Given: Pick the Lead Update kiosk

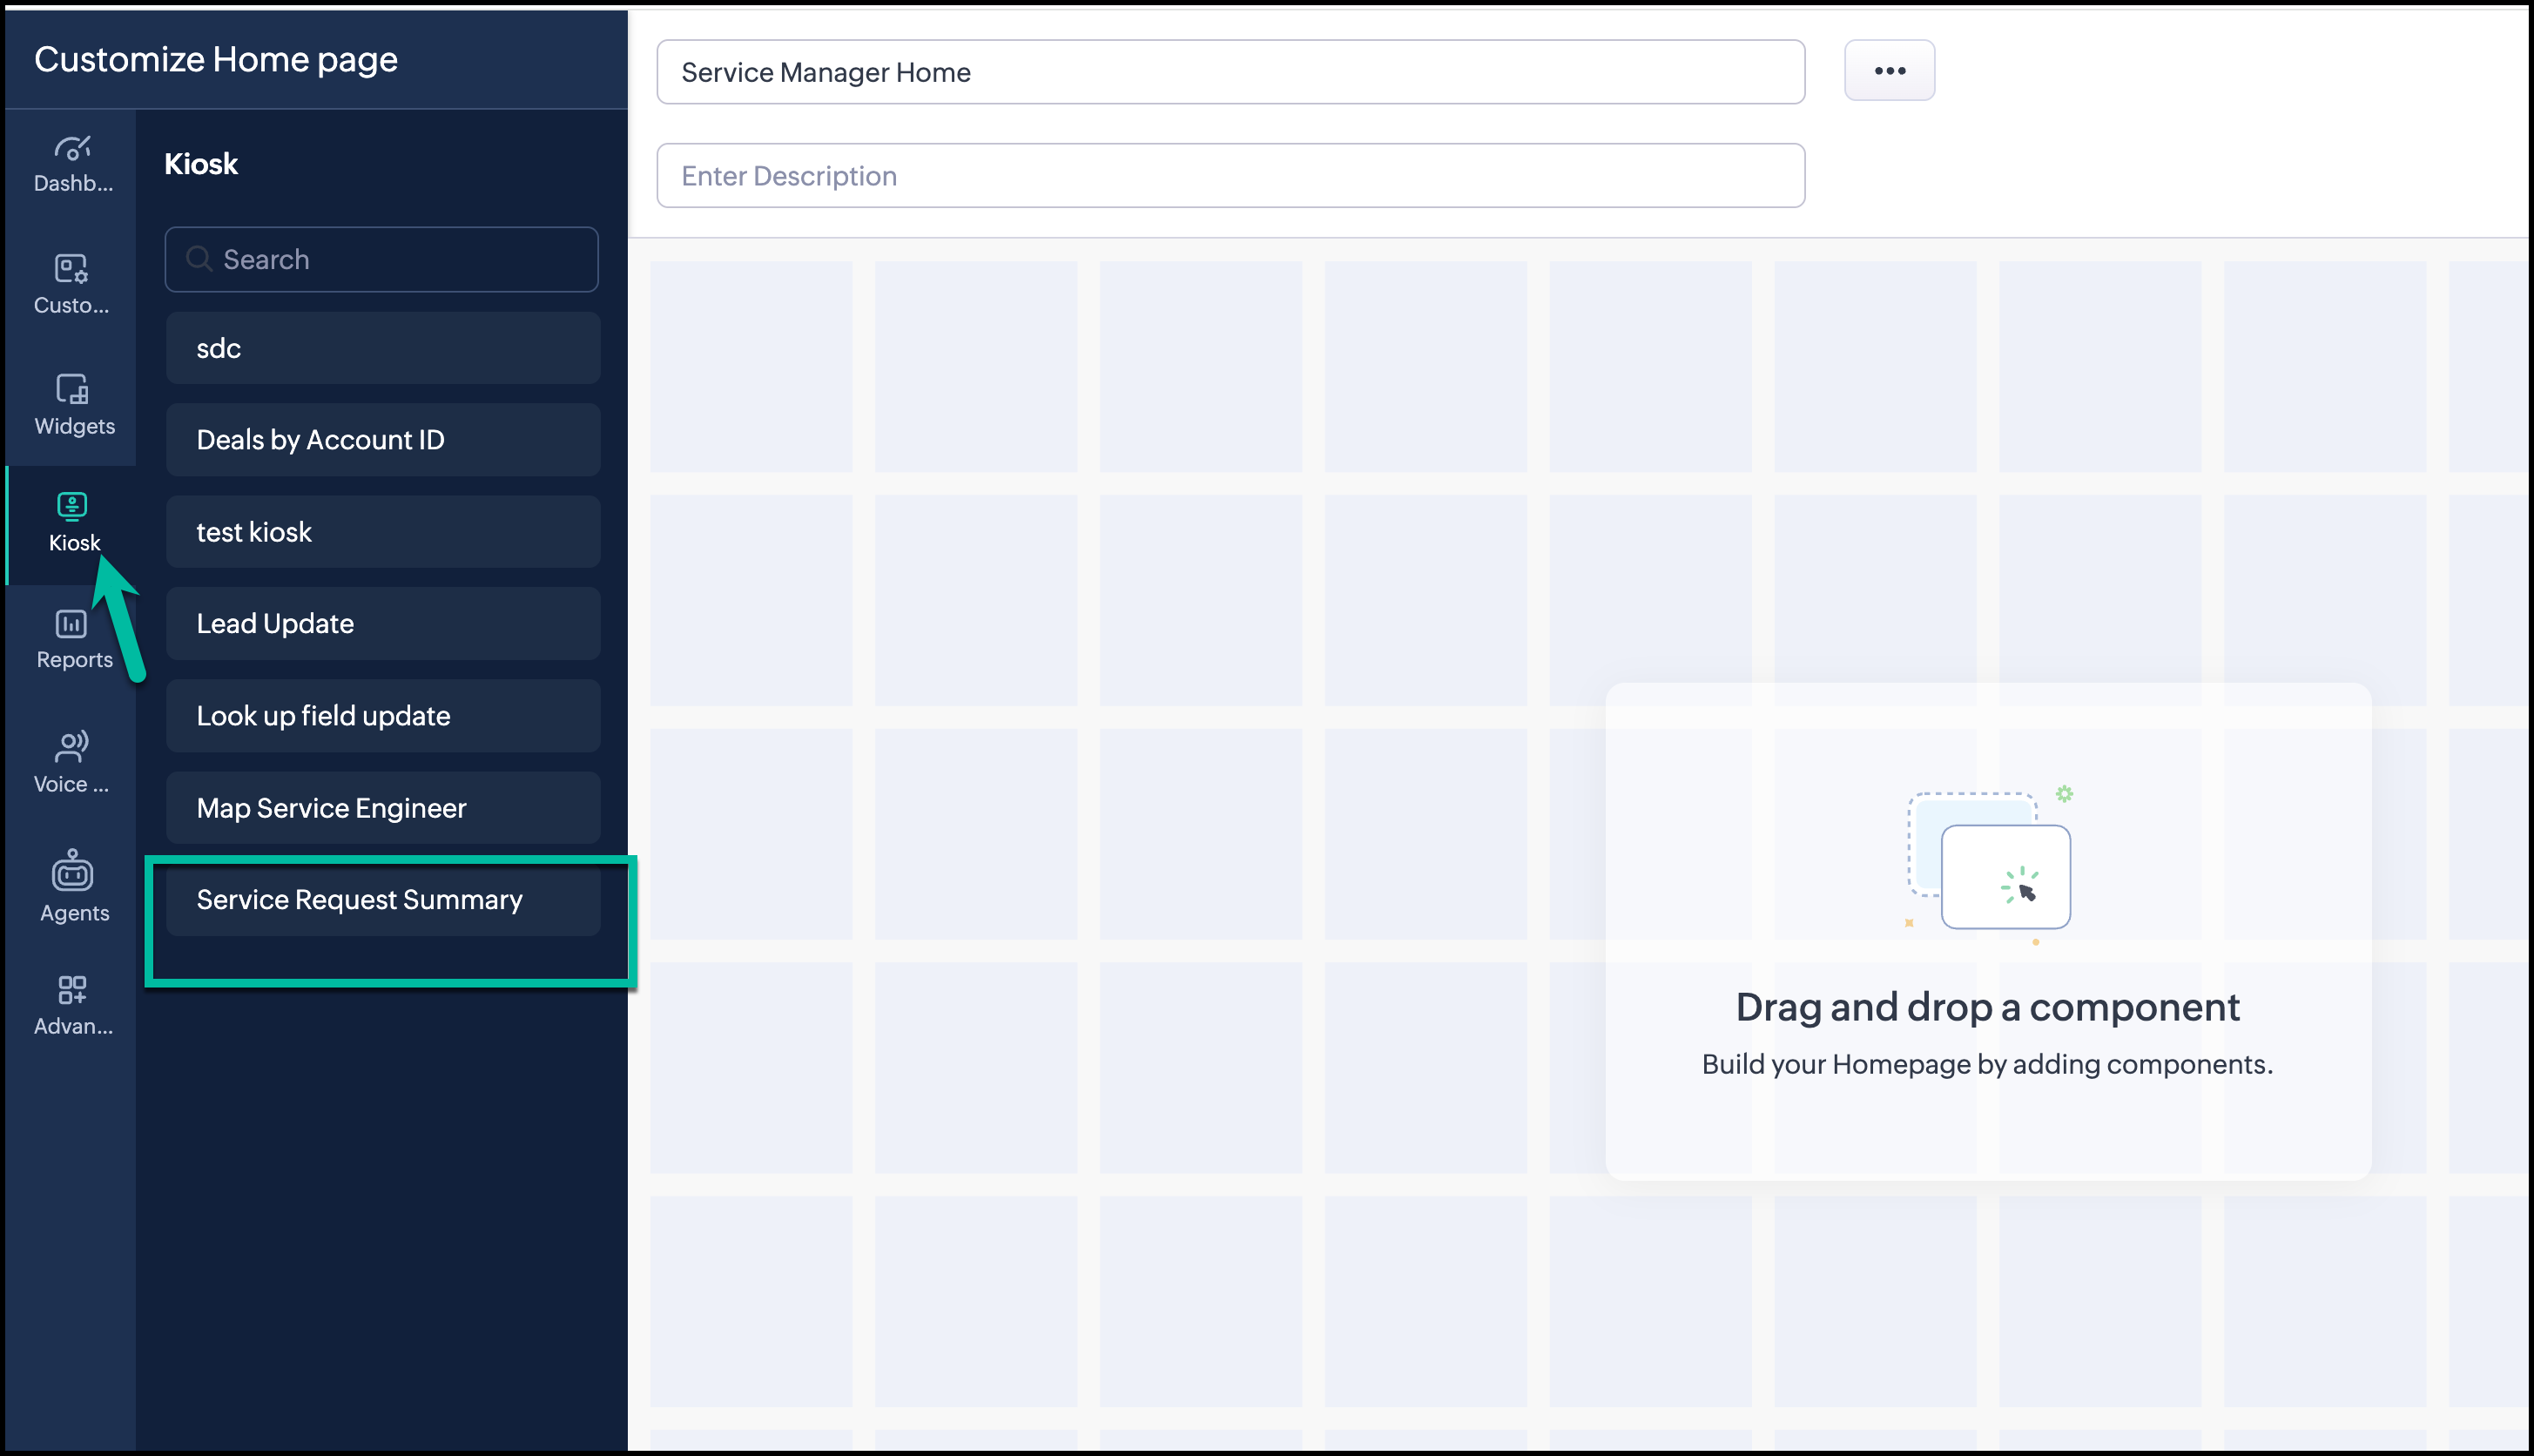Looking at the screenshot, I should click(x=383, y=624).
